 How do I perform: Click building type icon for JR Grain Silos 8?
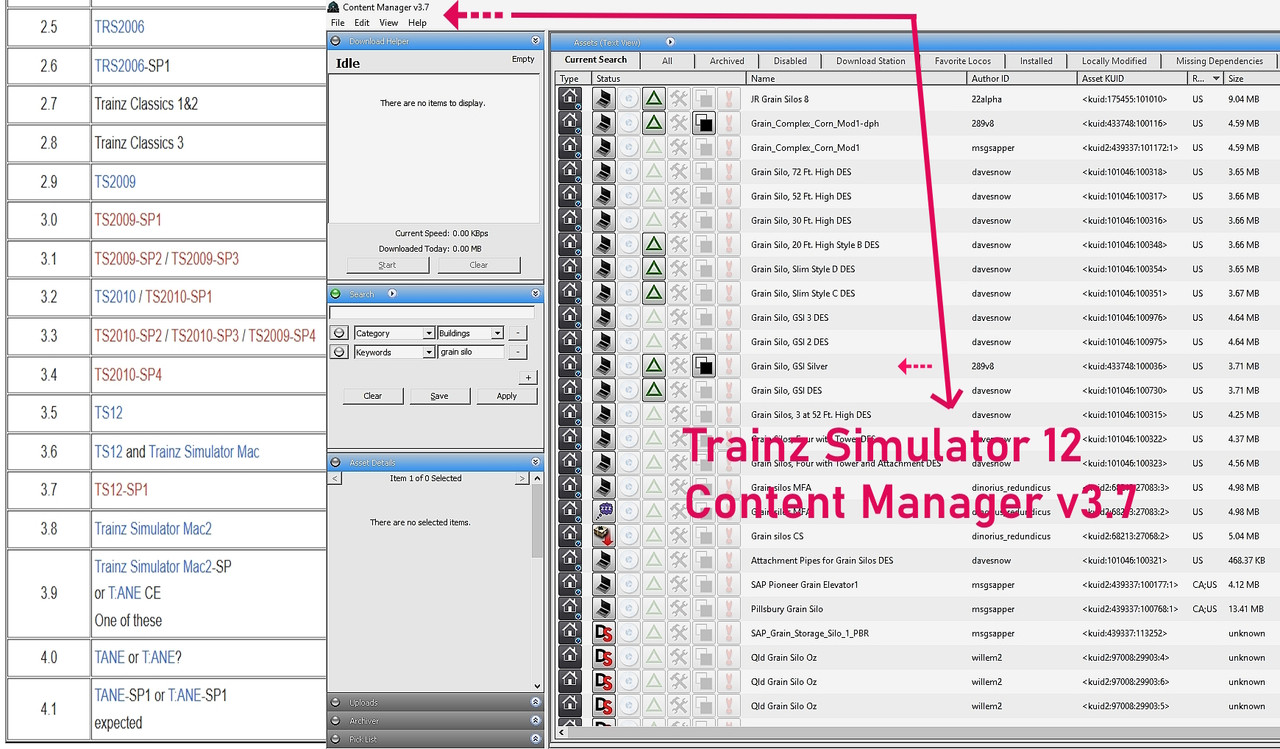click(x=569, y=98)
